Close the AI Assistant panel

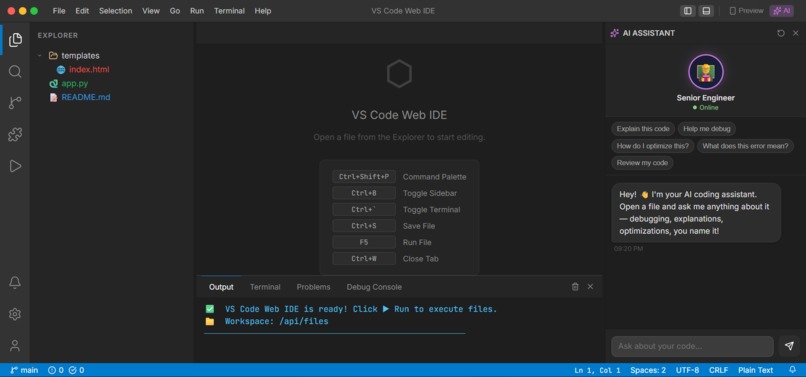(x=796, y=33)
